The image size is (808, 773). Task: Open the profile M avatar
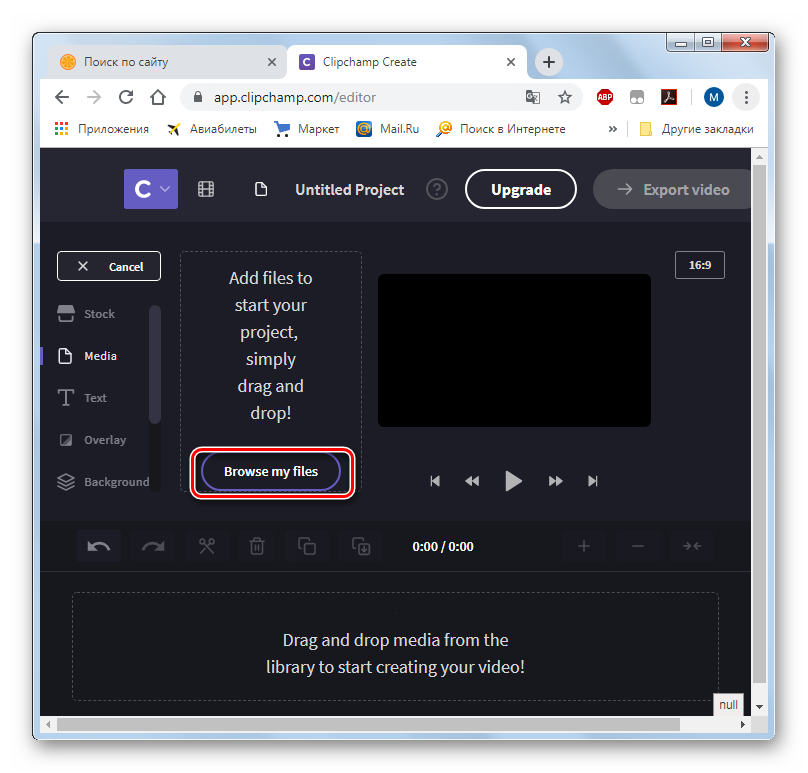(714, 97)
